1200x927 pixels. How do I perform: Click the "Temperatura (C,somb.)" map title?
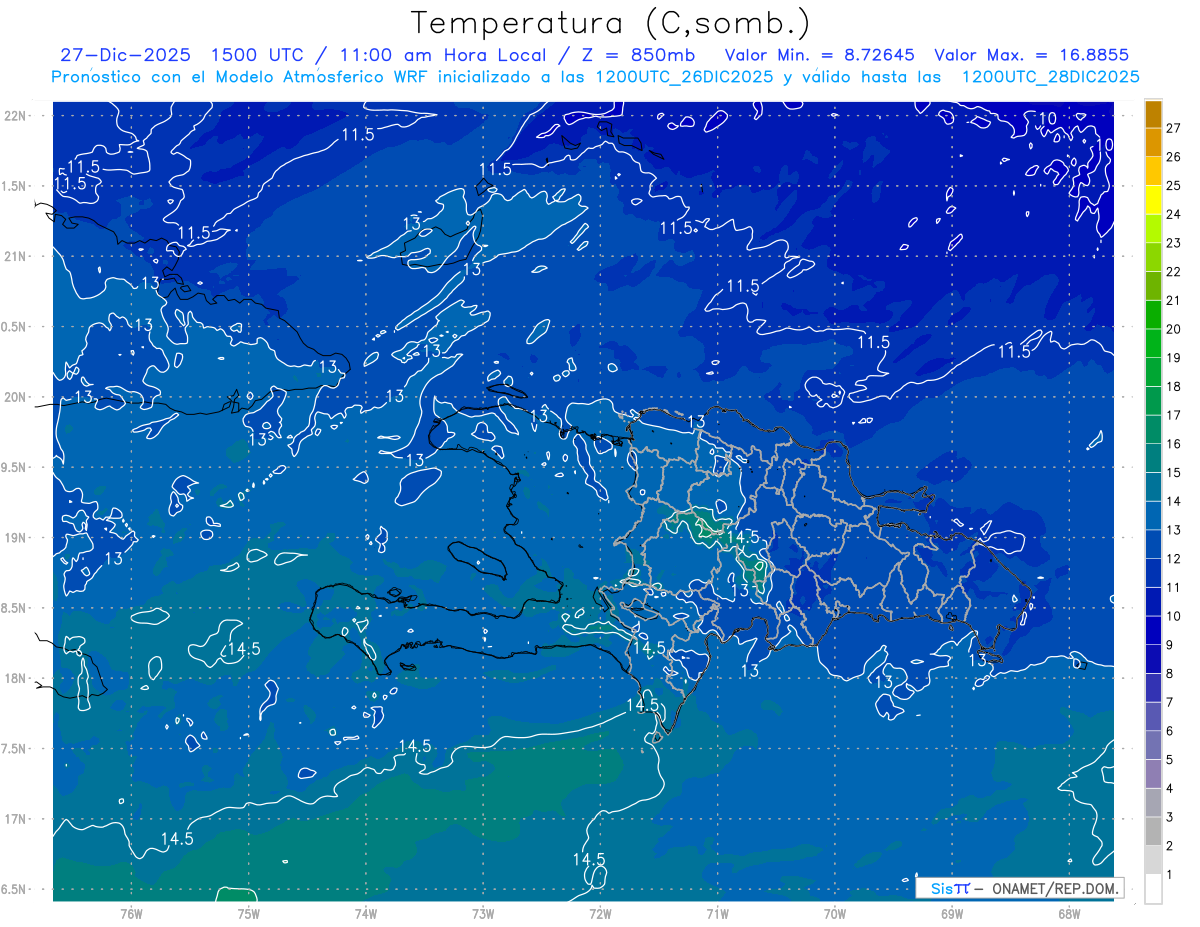[610, 23]
